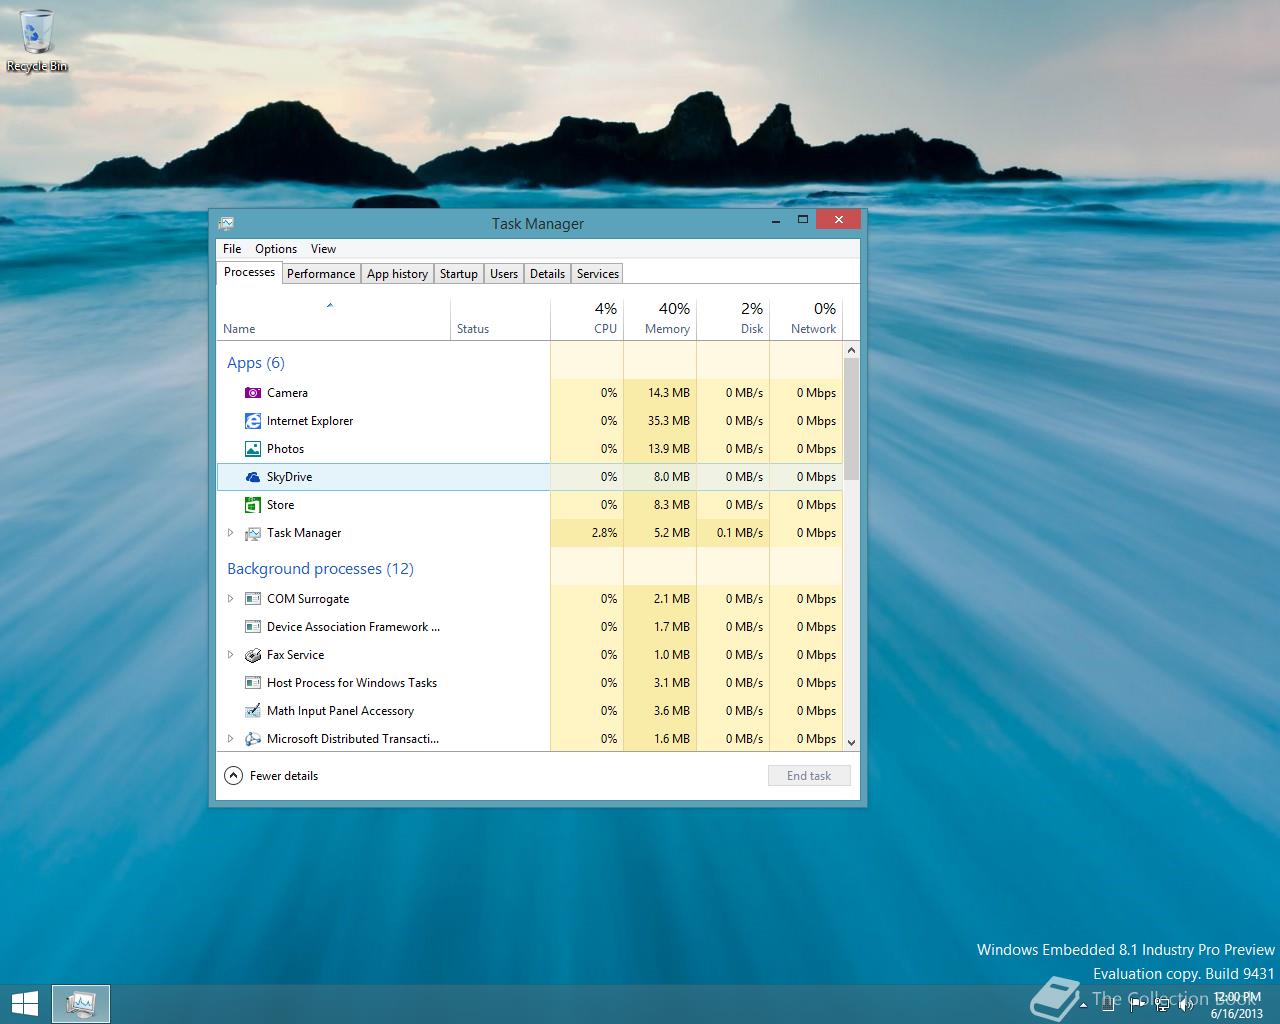Open the View menu
Screen dimensions: 1280x1024
[x=323, y=249]
